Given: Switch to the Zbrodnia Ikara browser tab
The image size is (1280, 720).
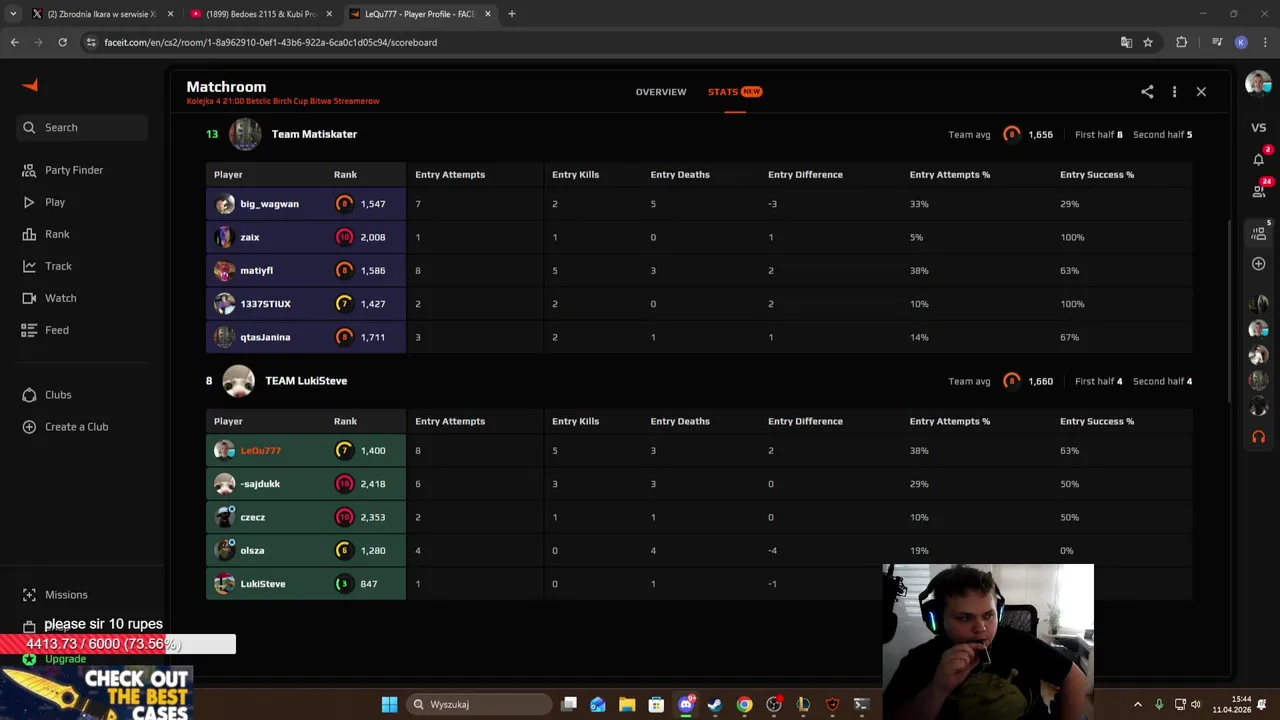Looking at the screenshot, I should coord(100,14).
